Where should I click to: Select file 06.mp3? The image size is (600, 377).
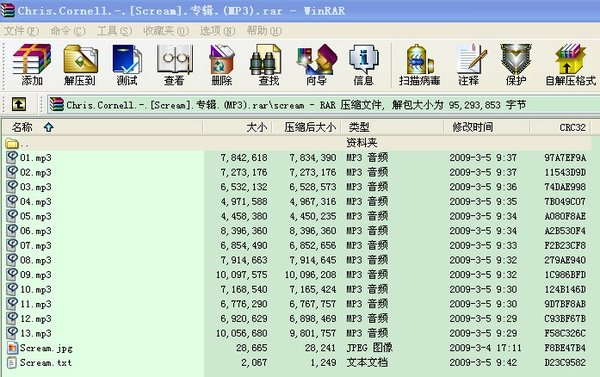[x=36, y=231]
